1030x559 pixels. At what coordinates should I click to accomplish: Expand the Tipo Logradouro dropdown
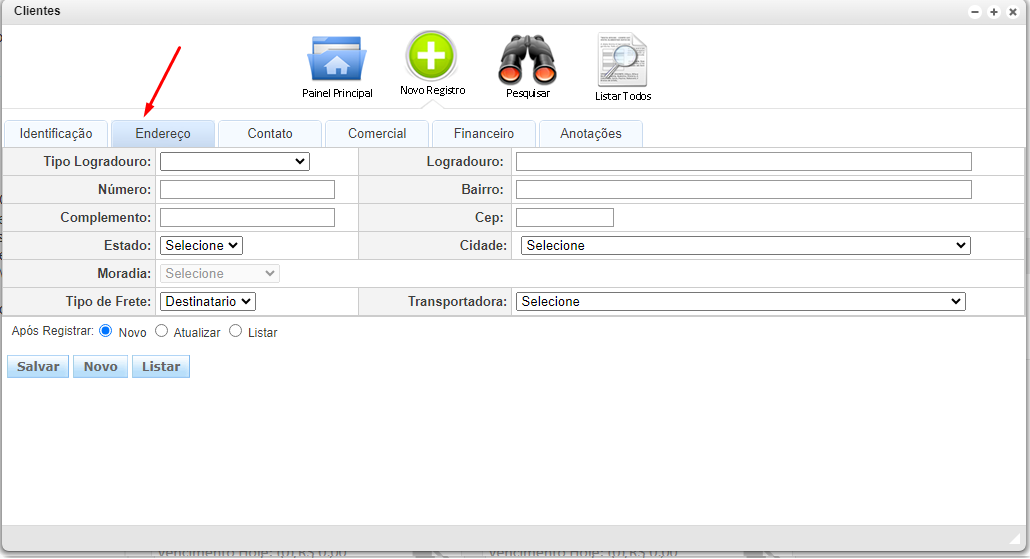[x=235, y=161]
